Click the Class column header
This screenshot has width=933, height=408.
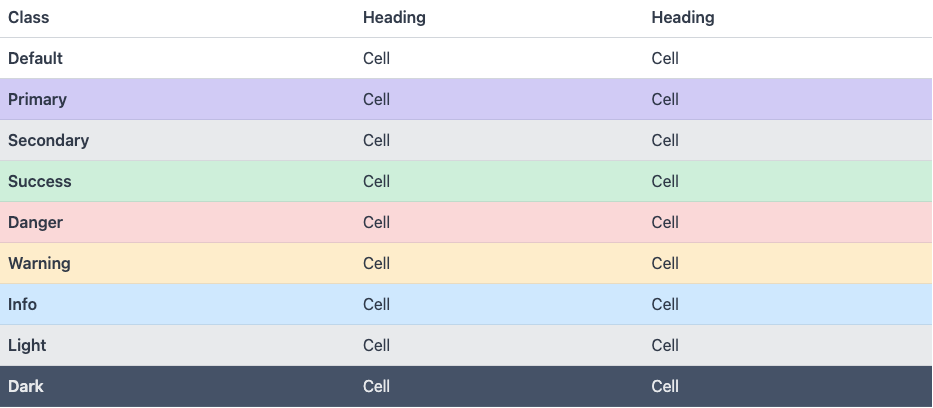click(29, 18)
